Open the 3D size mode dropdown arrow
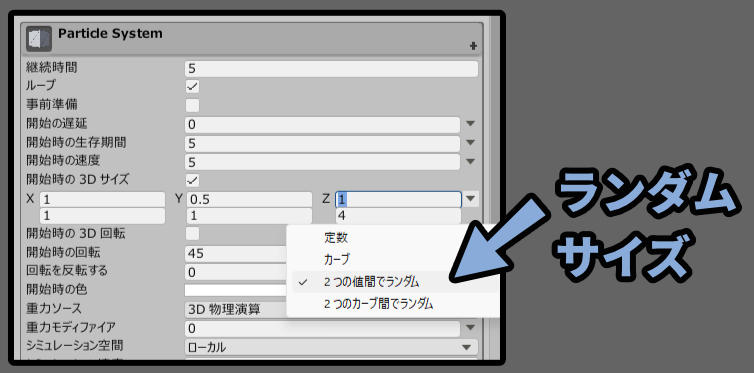 click(x=471, y=199)
